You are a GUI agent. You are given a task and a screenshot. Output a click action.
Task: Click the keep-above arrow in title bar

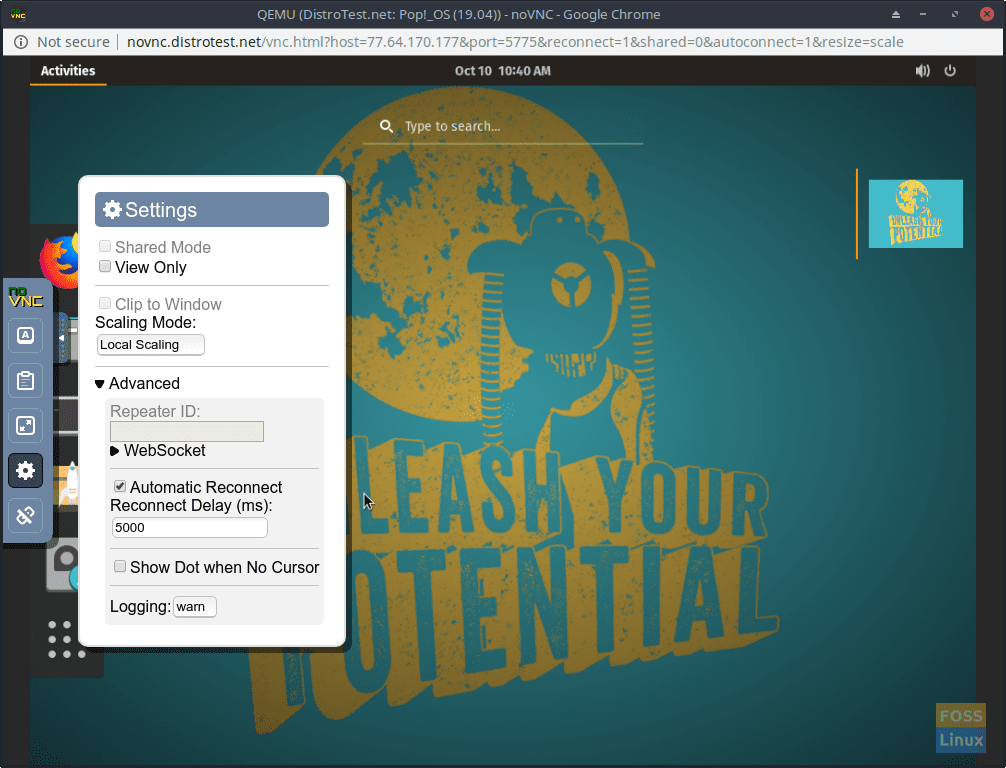click(896, 14)
